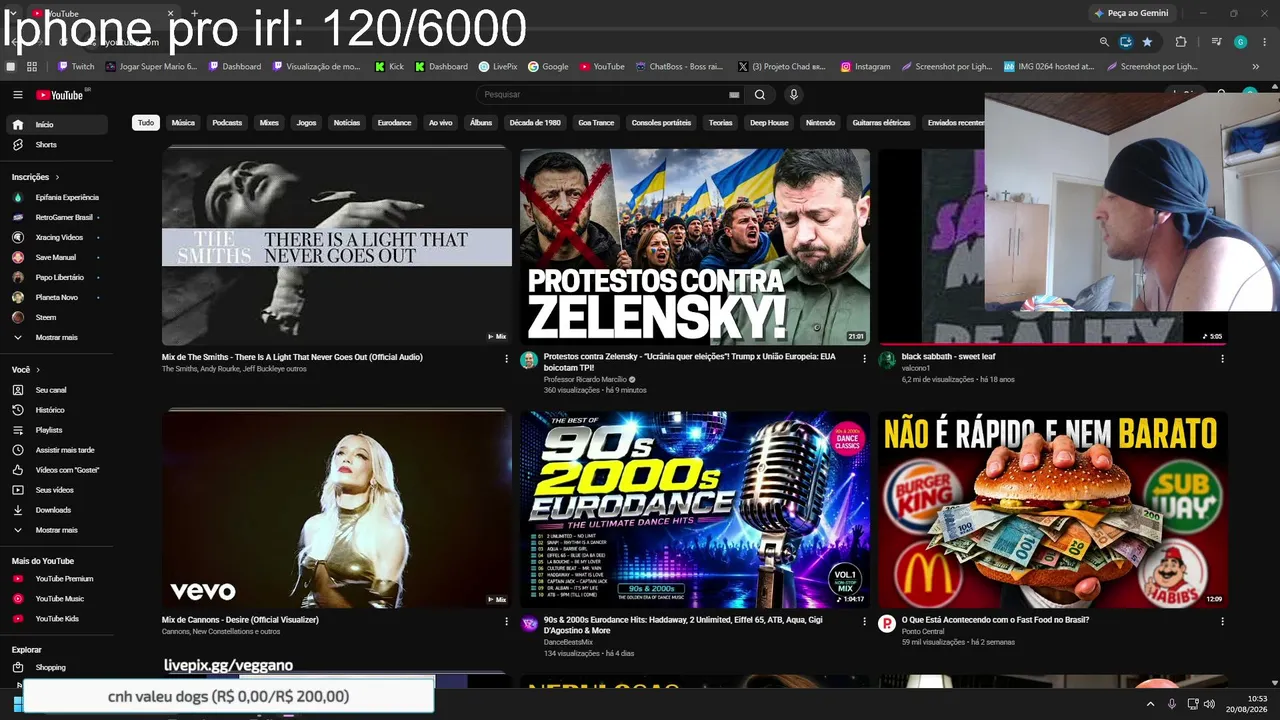Open Seu canal in the sidebar
The height and width of the screenshot is (720, 1280).
coord(58,390)
